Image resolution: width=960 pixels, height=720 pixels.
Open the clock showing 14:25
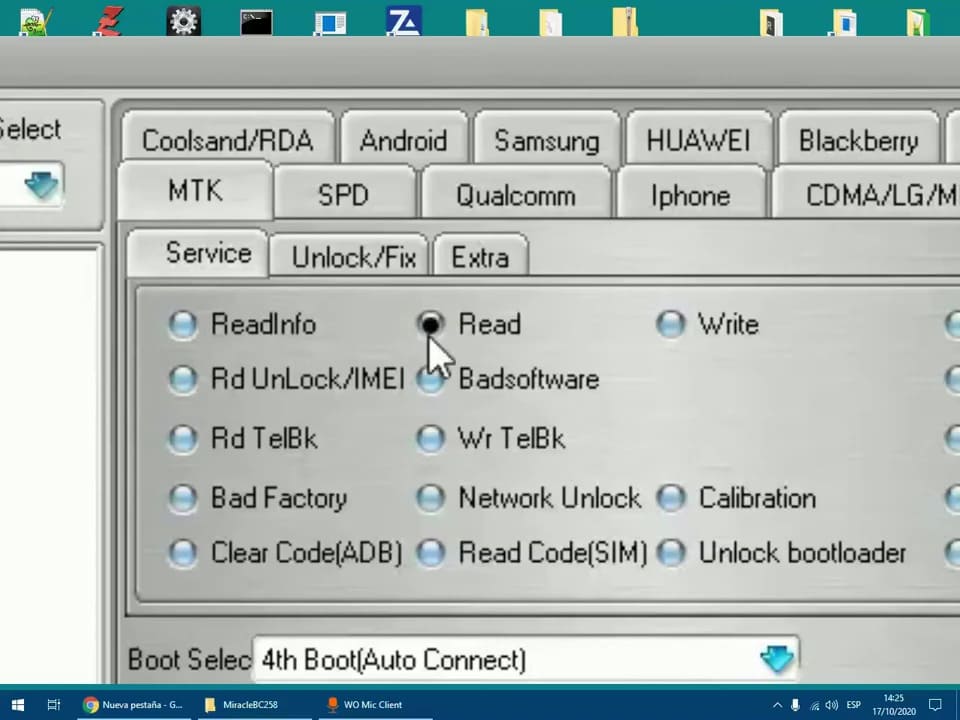894,705
